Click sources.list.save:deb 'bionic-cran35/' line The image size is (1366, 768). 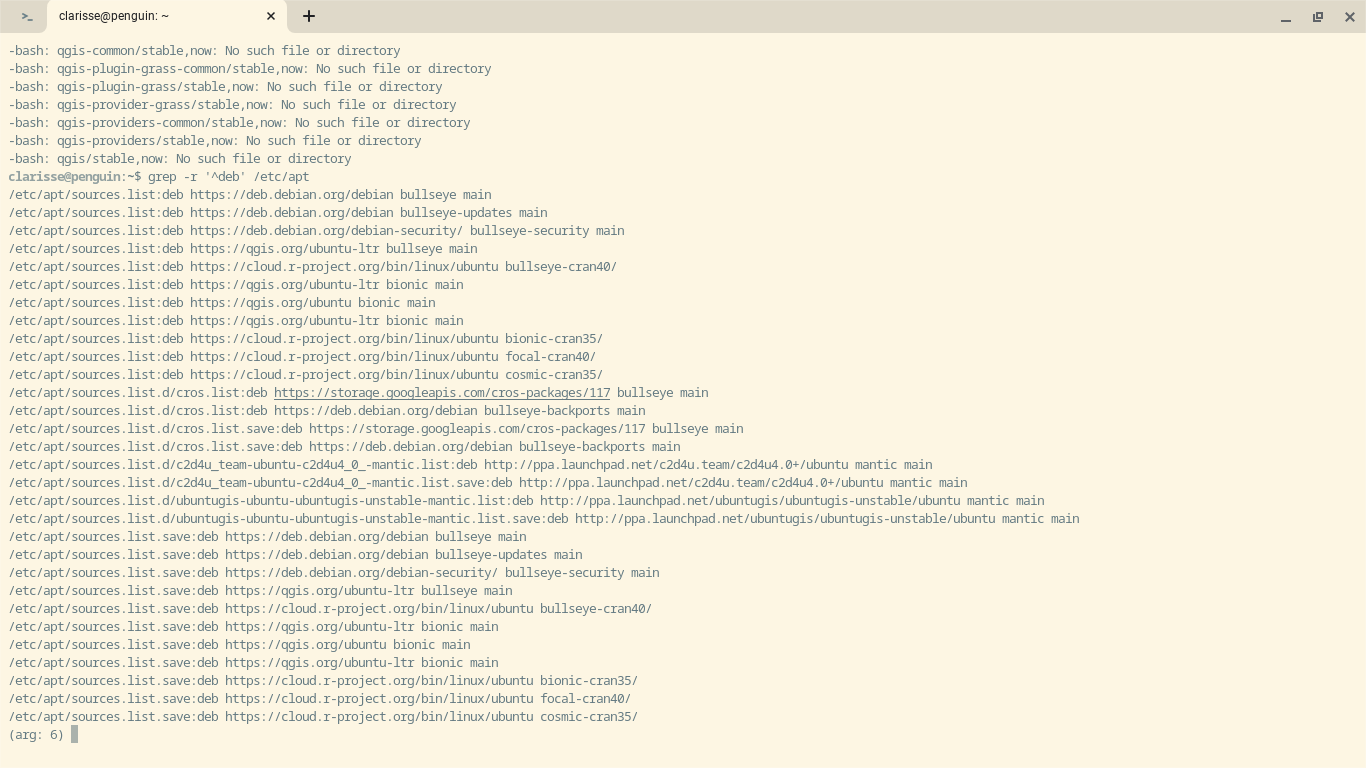click(x=323, y=681)
